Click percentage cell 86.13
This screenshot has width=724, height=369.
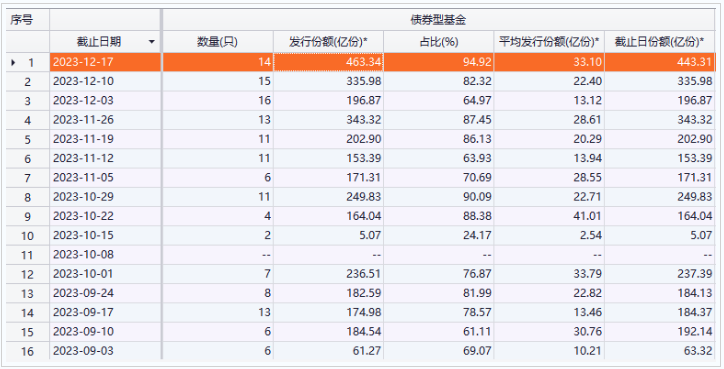[x=439, y=139]
